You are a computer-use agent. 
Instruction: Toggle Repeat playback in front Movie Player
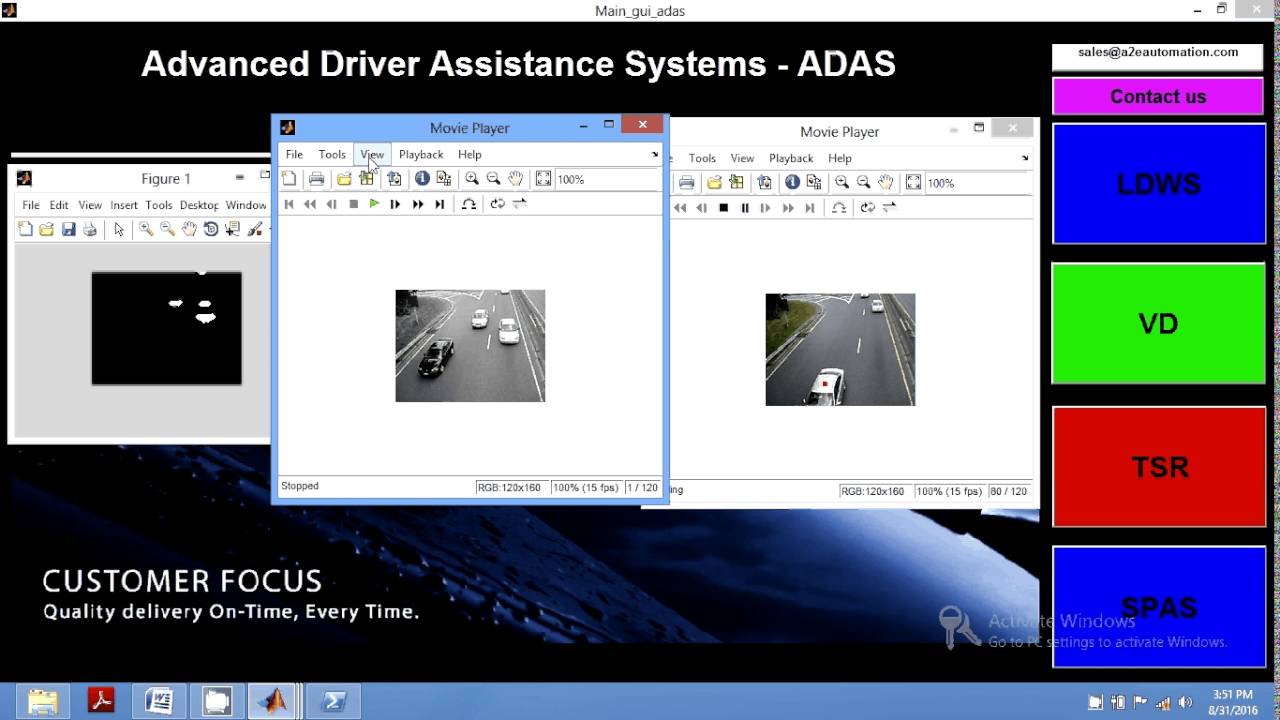497,204
